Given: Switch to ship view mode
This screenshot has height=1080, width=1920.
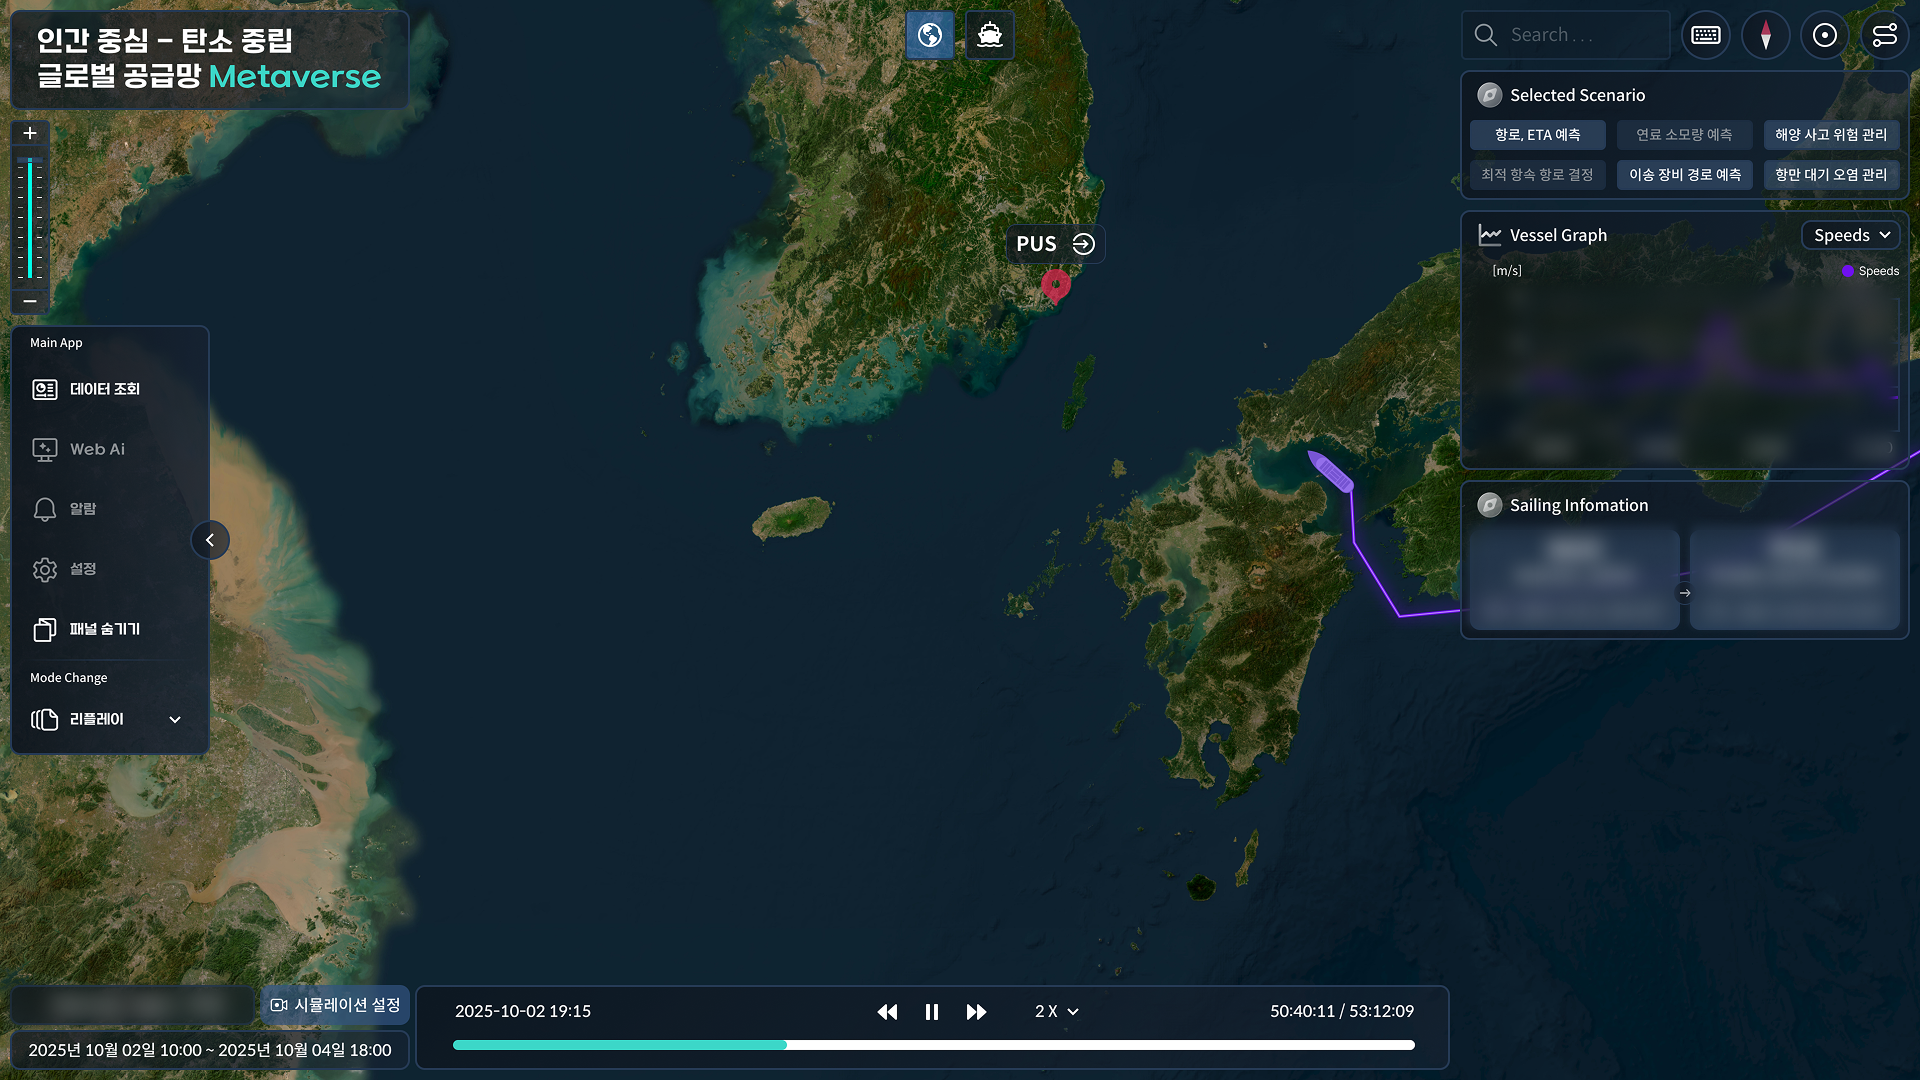Looking at the screenshot, I should click(x=990, y=35).
